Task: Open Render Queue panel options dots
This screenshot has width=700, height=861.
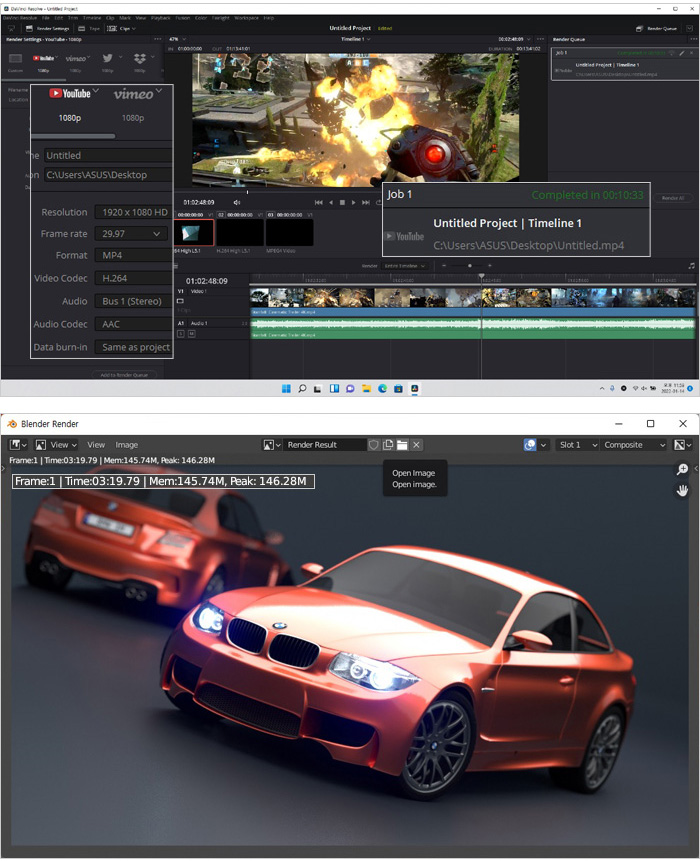Action: click(693, 40)
